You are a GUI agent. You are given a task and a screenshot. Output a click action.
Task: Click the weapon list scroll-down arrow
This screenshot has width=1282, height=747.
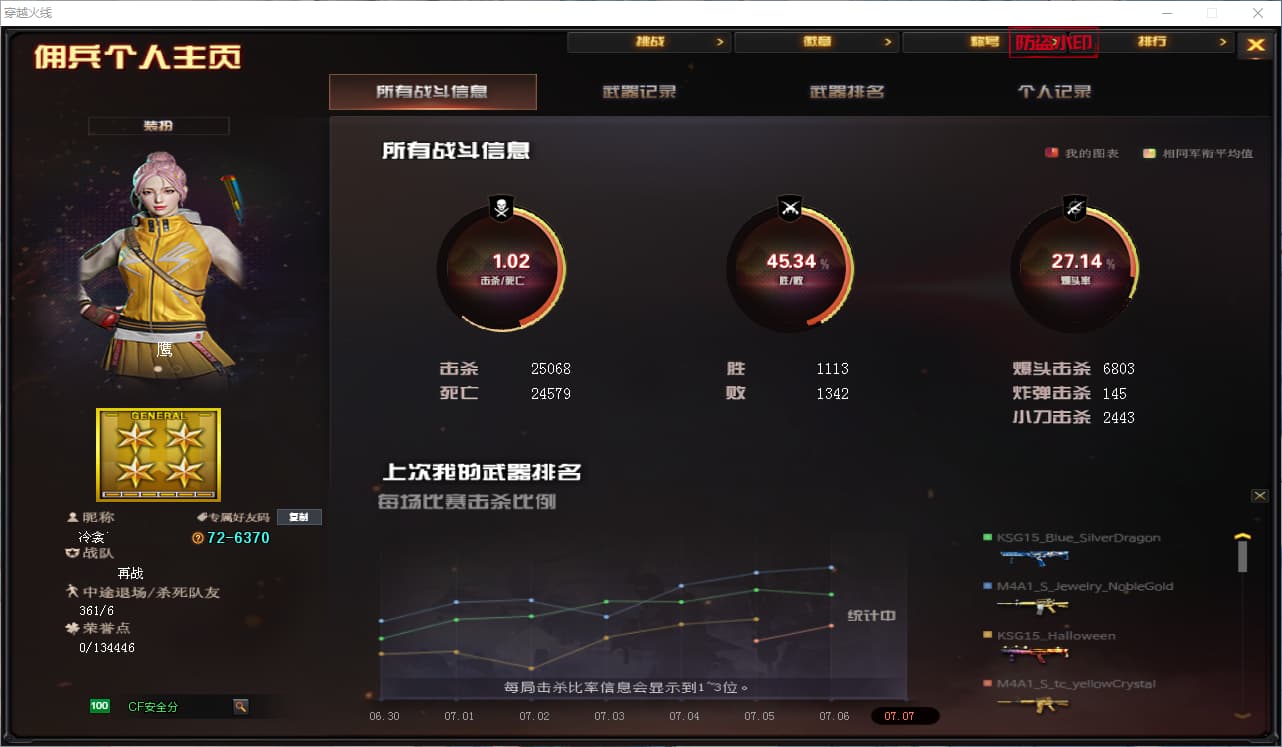[x=1243, y=715]
